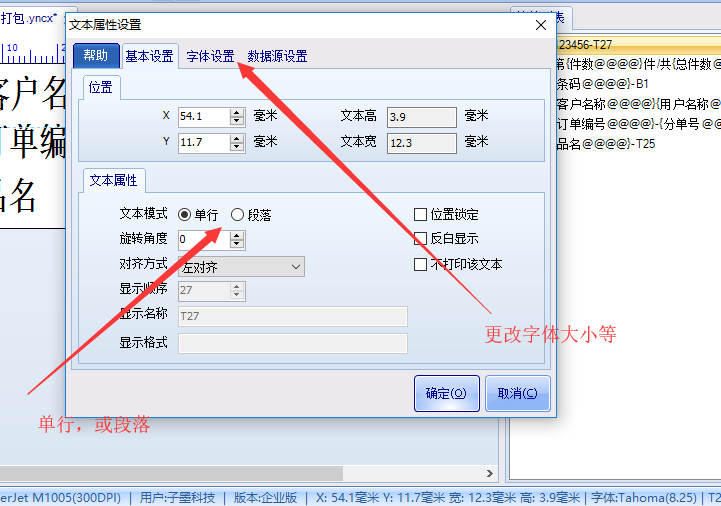Click the X coordinate input field
This screenshot has width=721, height=506.
[x=203, y=116]
